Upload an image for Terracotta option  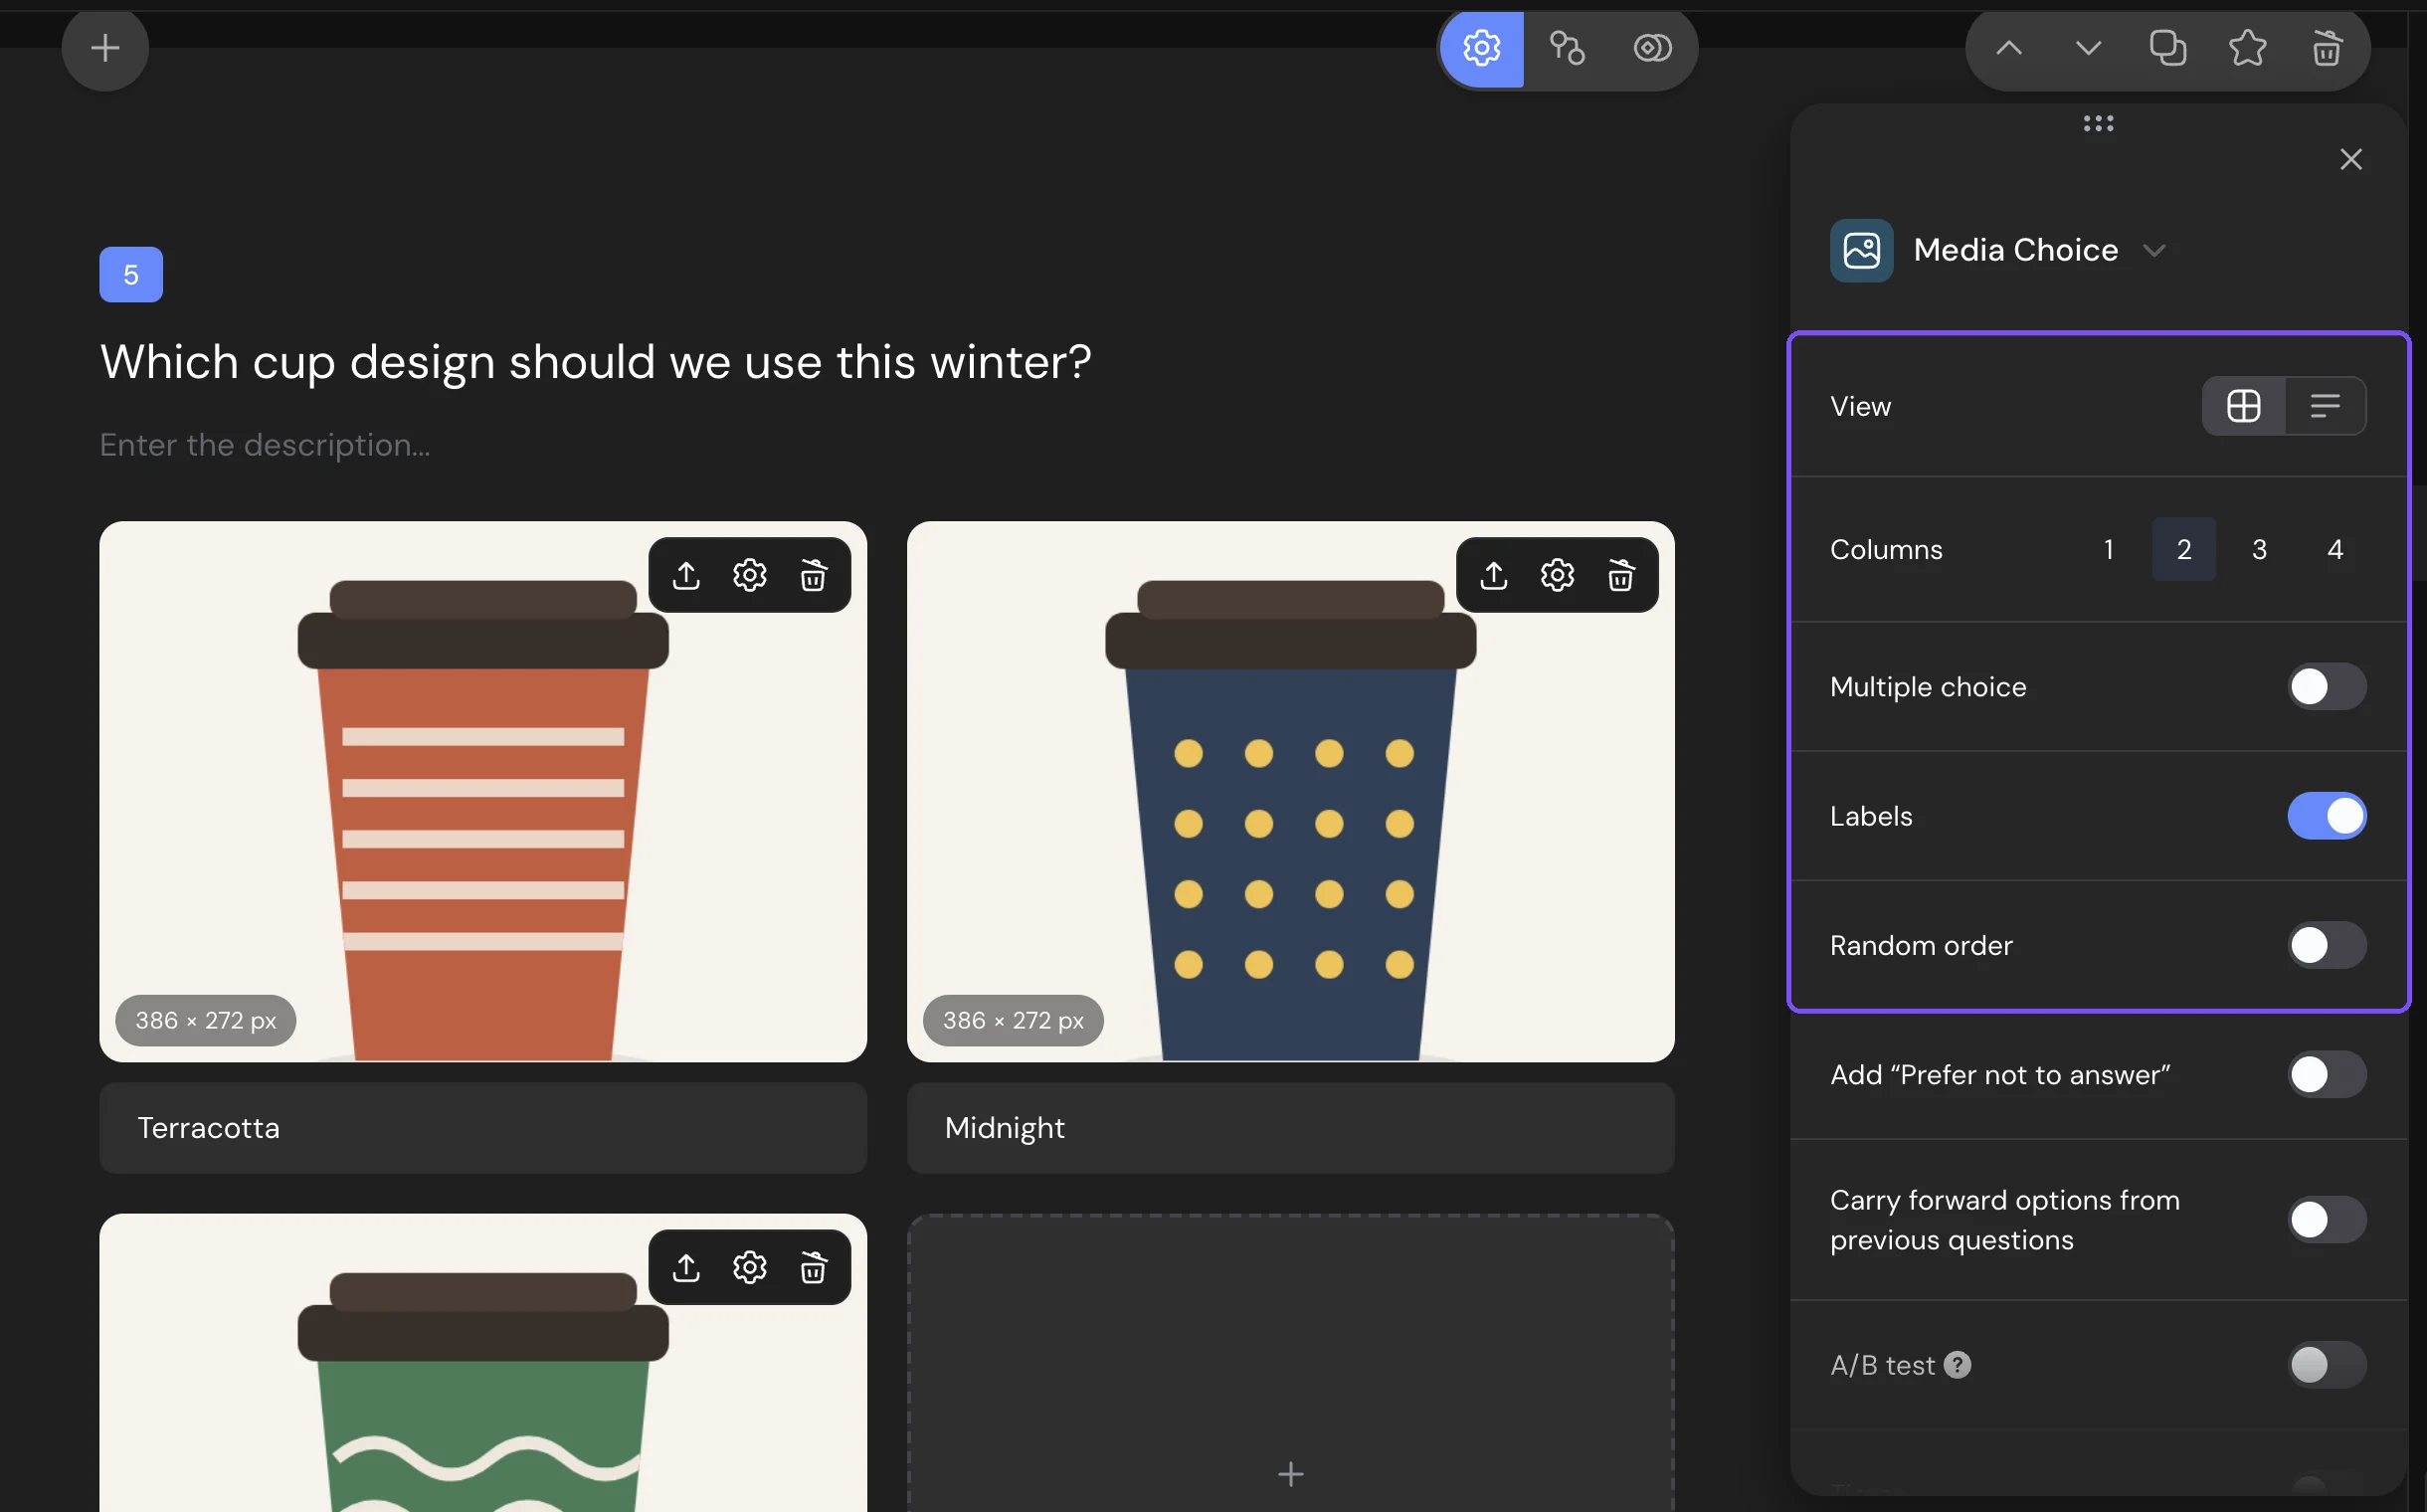point(686,575)
